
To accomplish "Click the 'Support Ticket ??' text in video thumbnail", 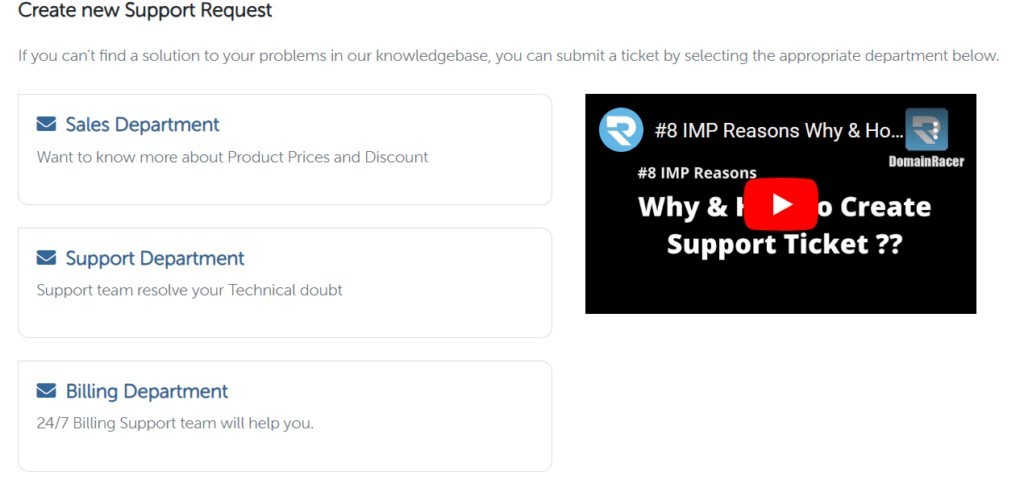I will click(x=784, y=244).
